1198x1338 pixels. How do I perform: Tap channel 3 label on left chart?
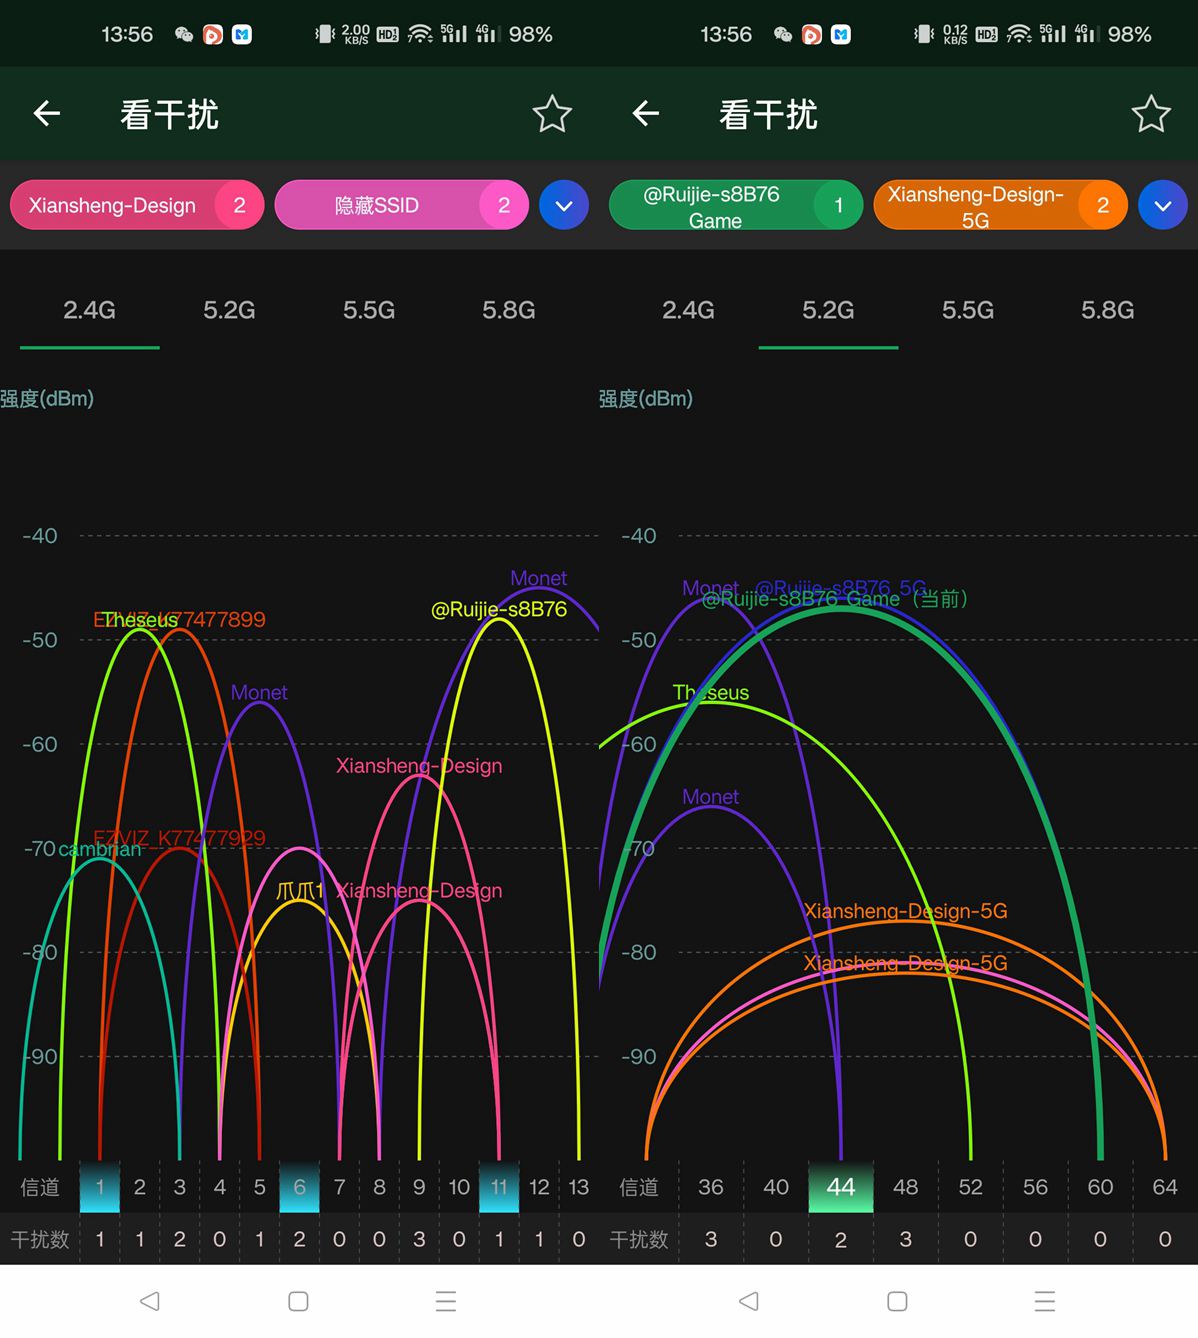(180, 1187)
